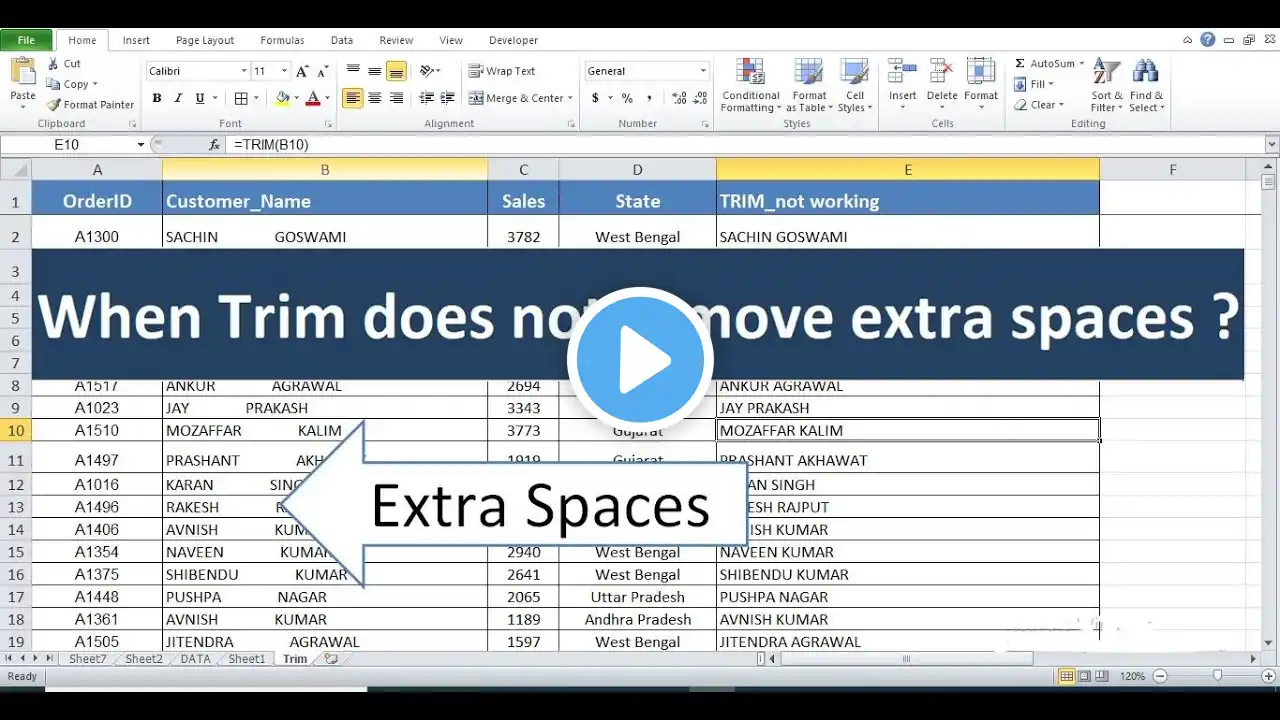1280x720 pixels.
Task: Click Increase Decimal icon
Action: [680, 98]
